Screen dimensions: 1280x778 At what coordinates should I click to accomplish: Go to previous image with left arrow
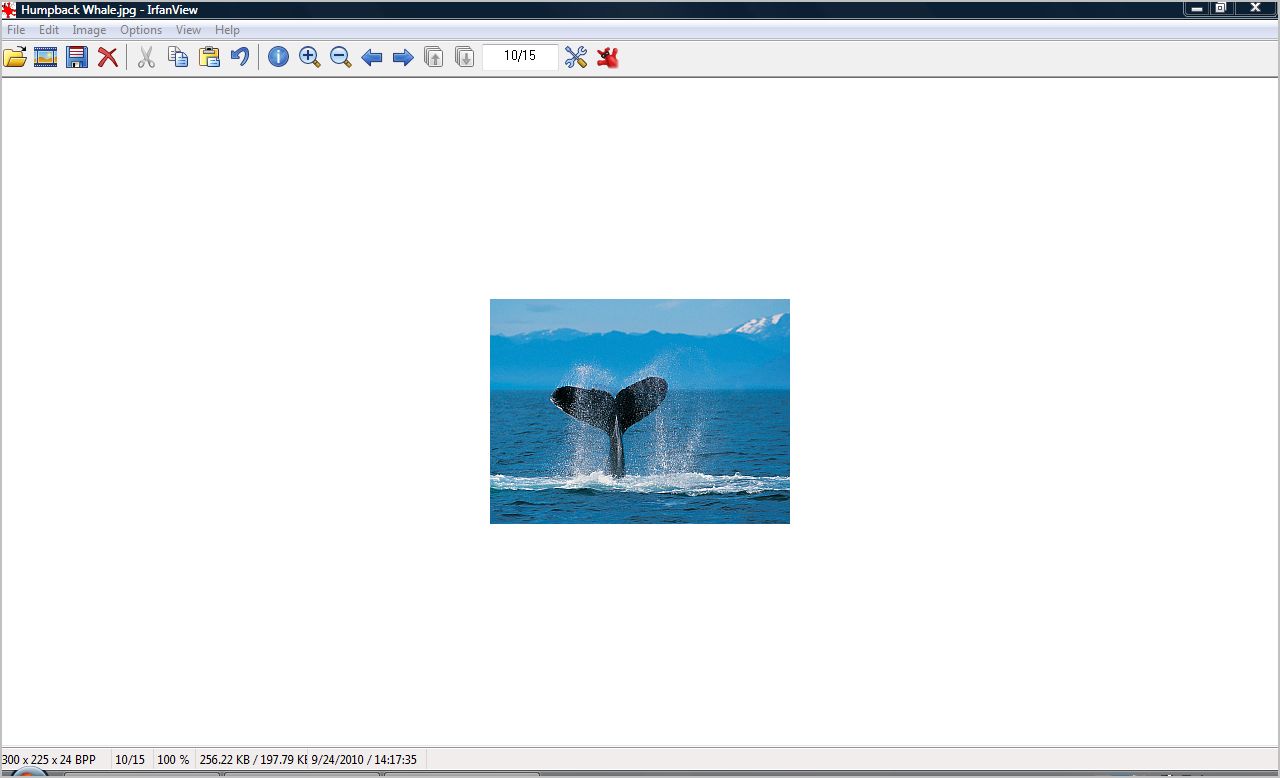(372, 57)
